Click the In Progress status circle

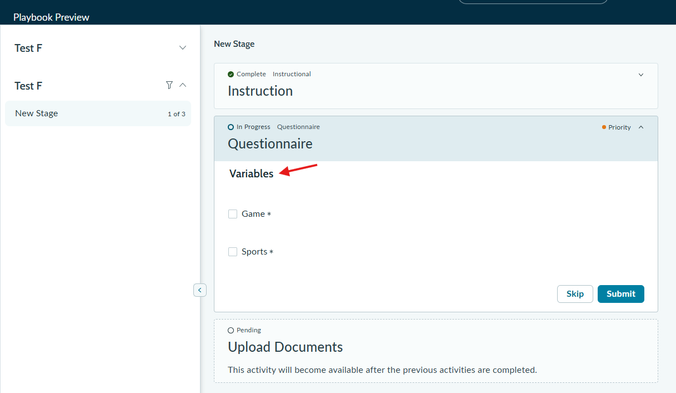[x=231, y=127]
